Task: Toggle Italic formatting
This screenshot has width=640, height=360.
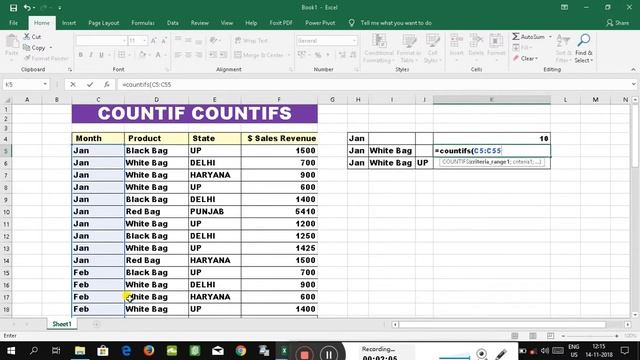Action: (91, 55)
